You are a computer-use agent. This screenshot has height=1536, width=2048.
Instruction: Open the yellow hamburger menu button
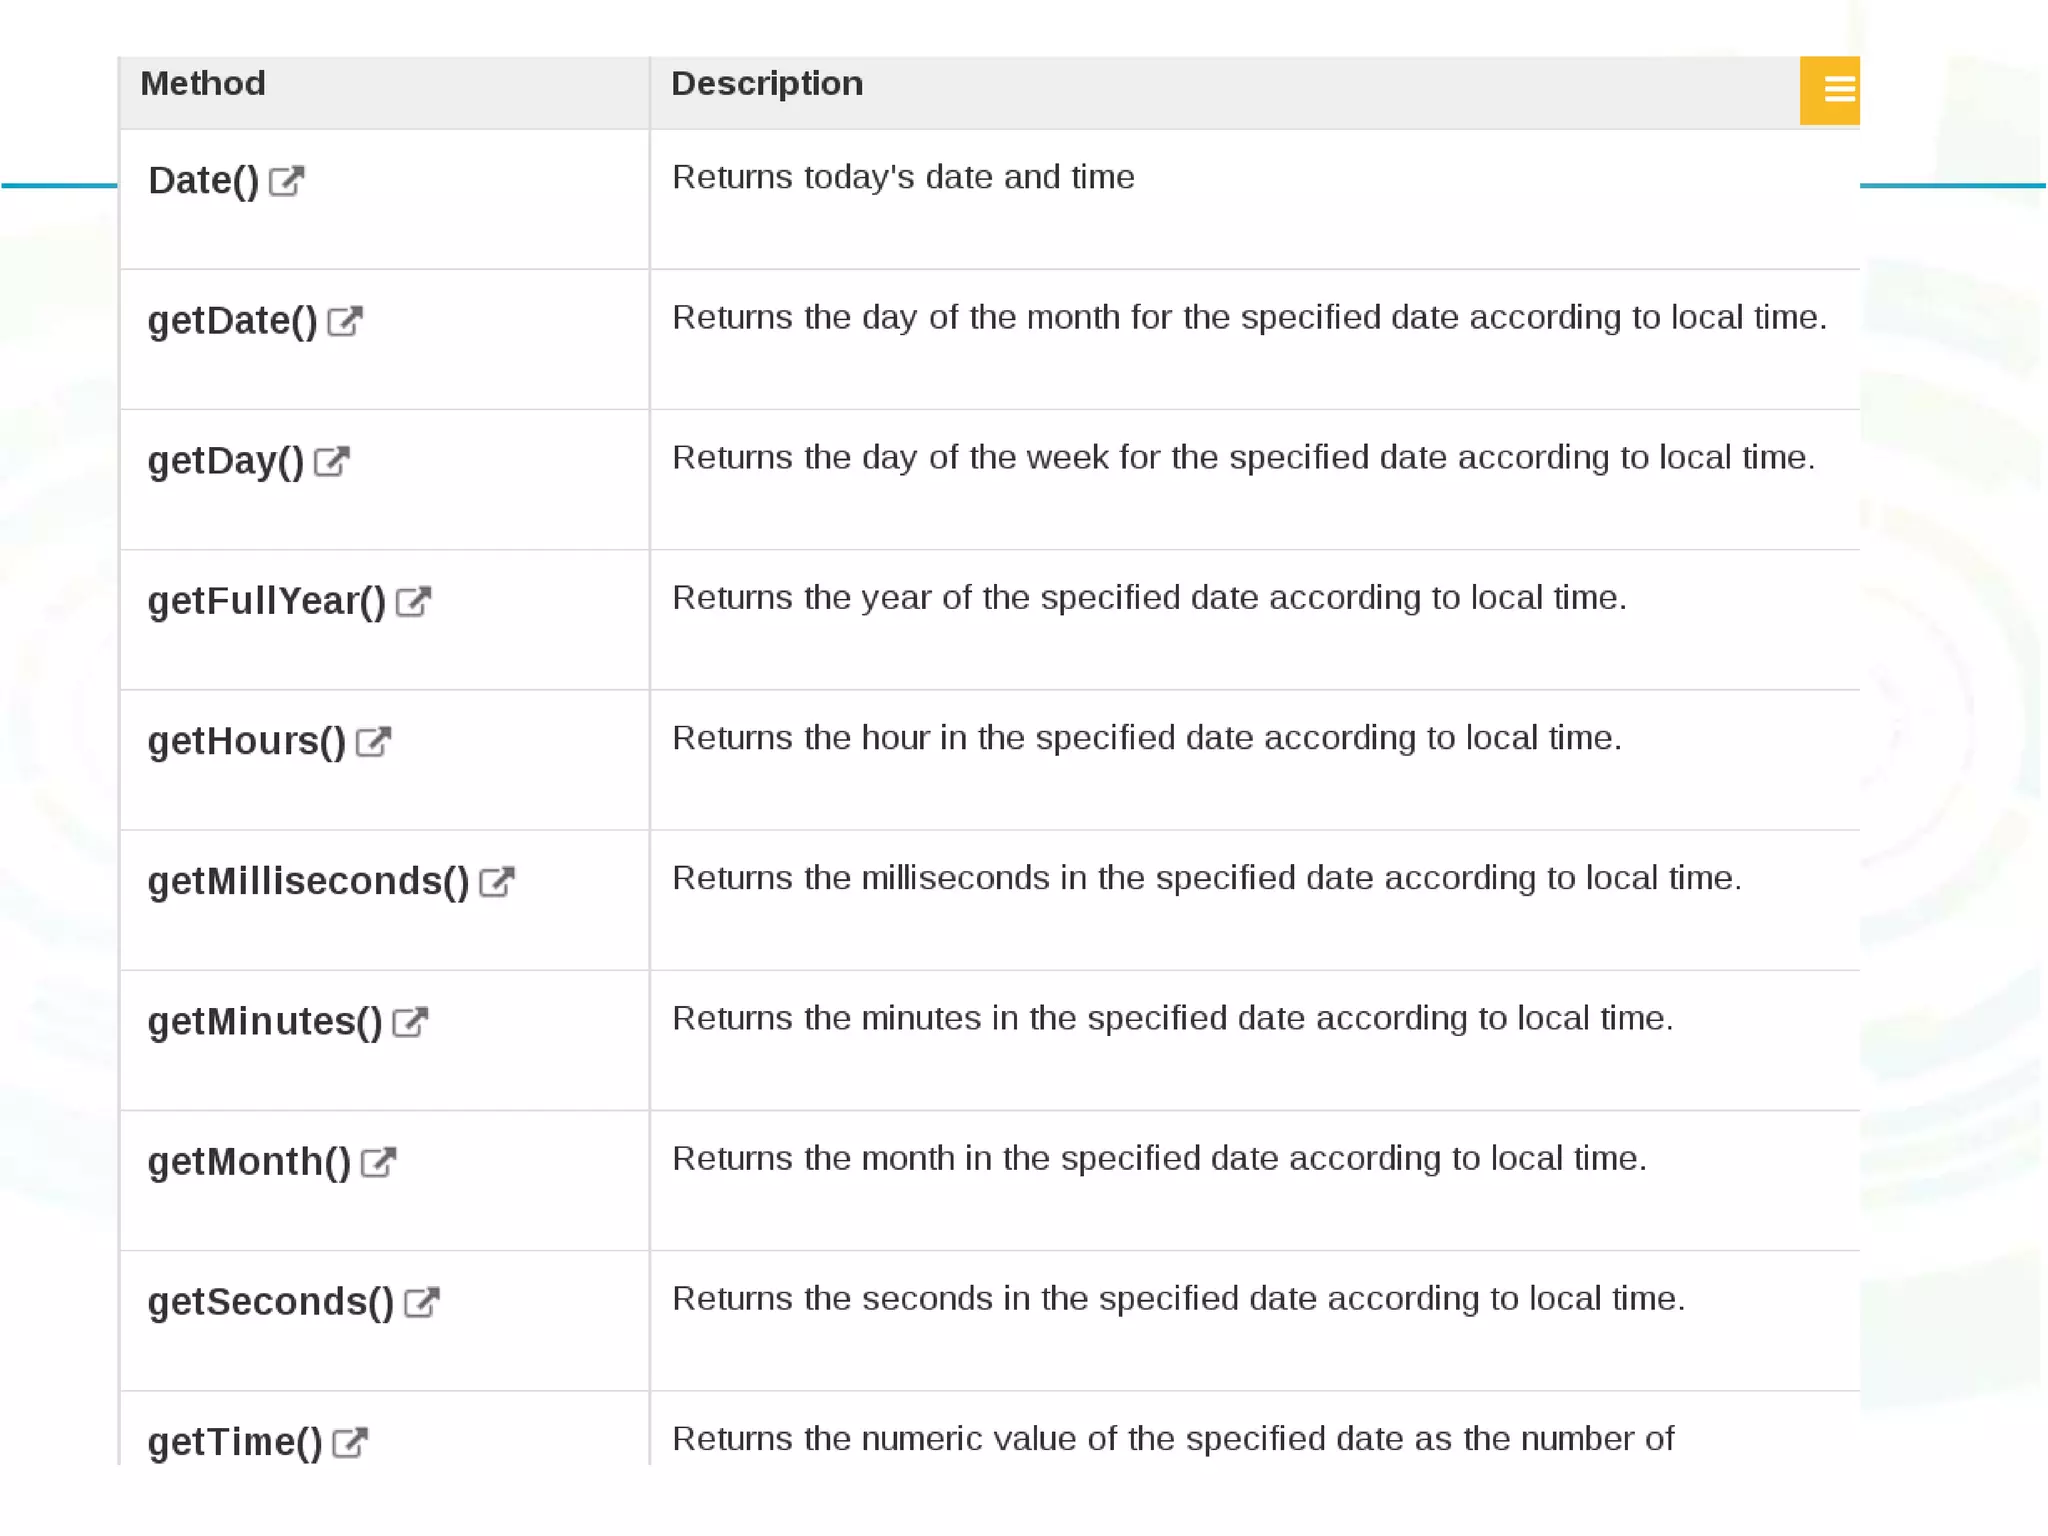[1829, 91]
